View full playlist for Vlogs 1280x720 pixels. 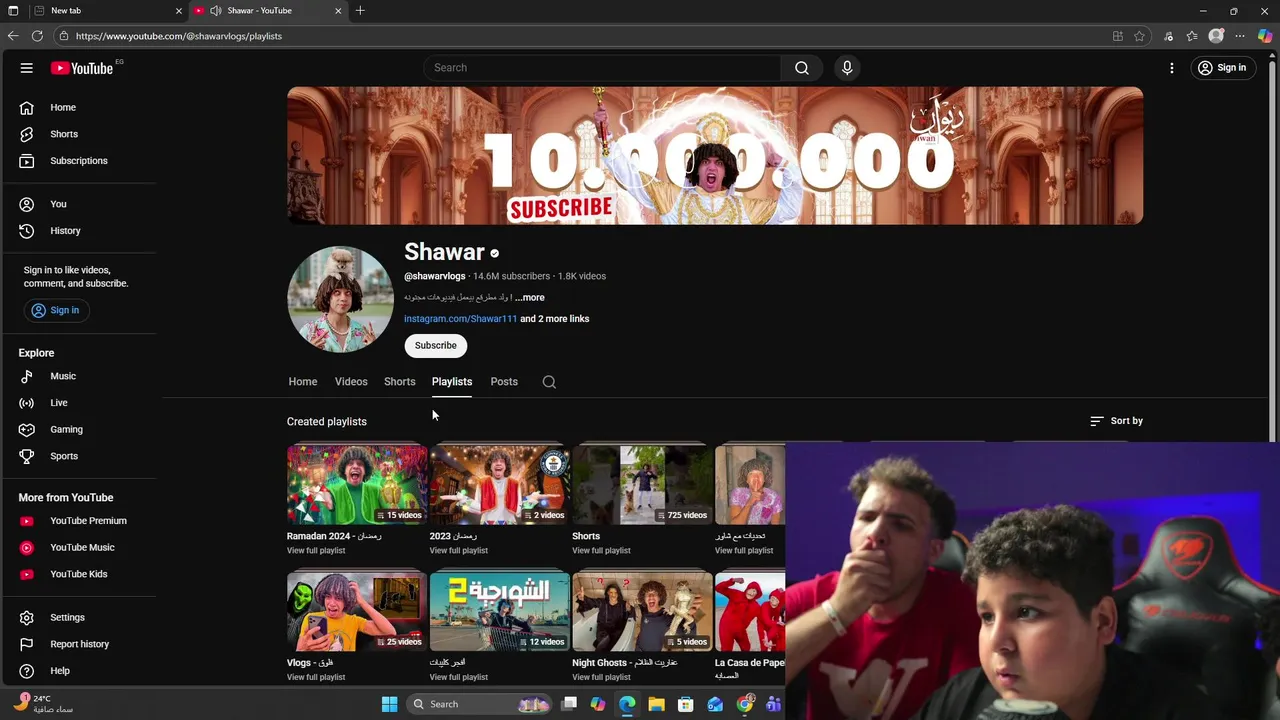(316, 678)
